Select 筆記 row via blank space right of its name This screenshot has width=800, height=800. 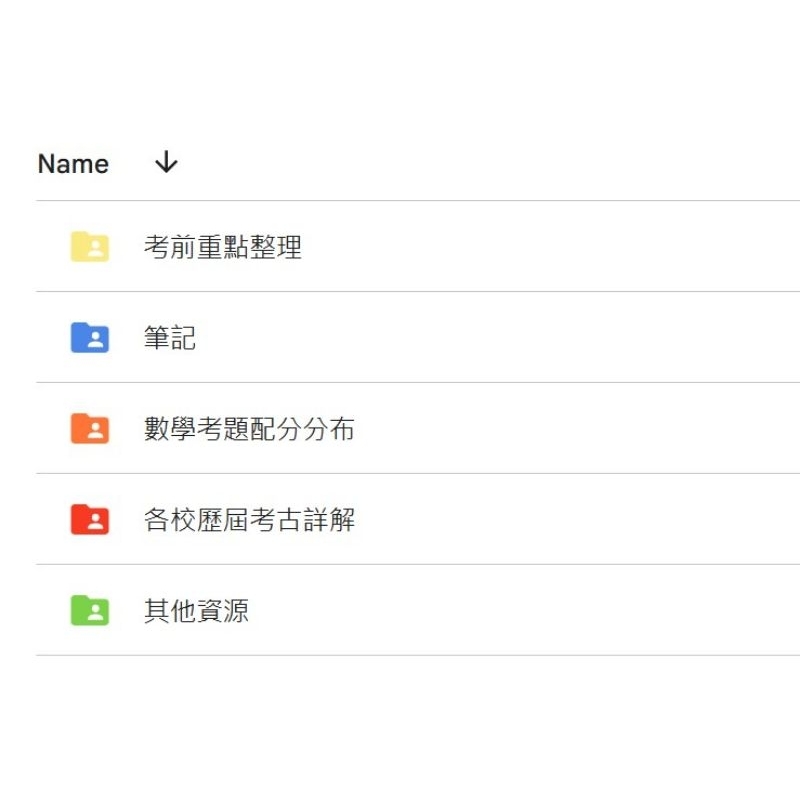[x=498, y=337]
